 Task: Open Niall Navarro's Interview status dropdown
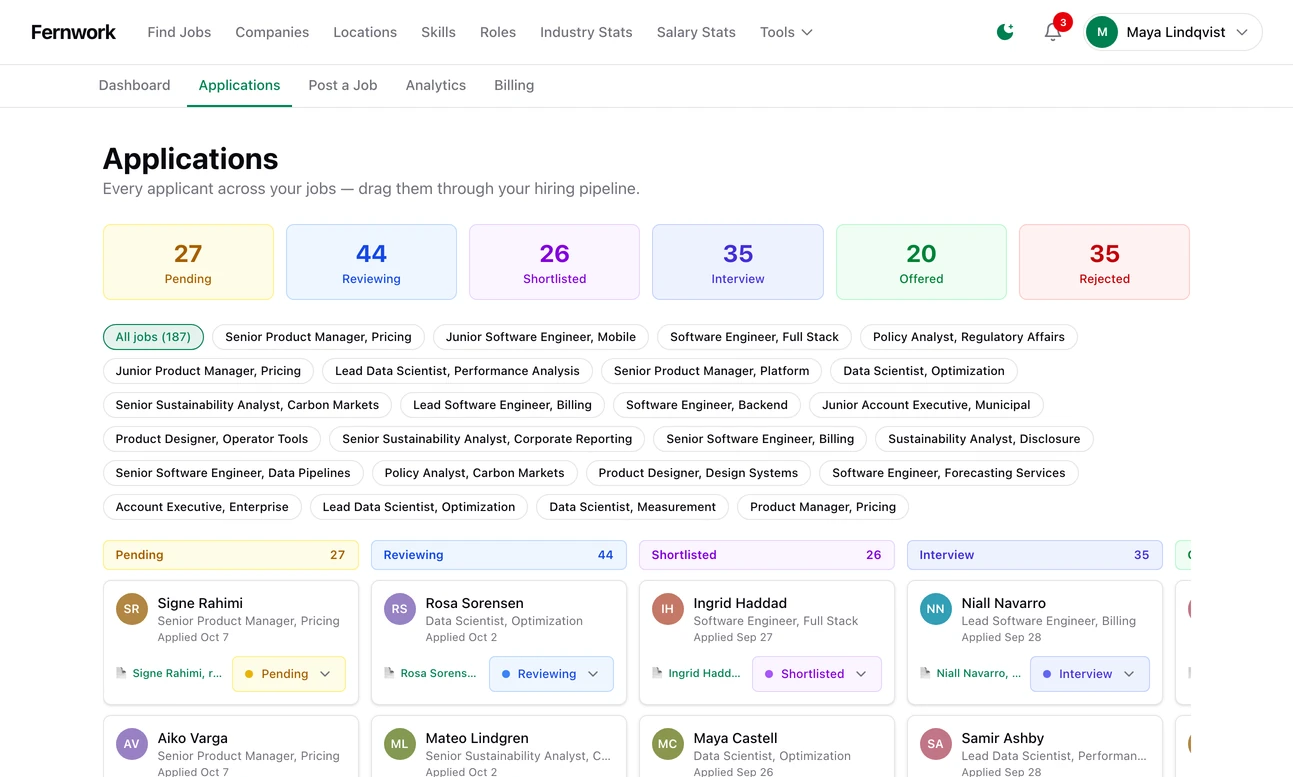point(1090,674)
